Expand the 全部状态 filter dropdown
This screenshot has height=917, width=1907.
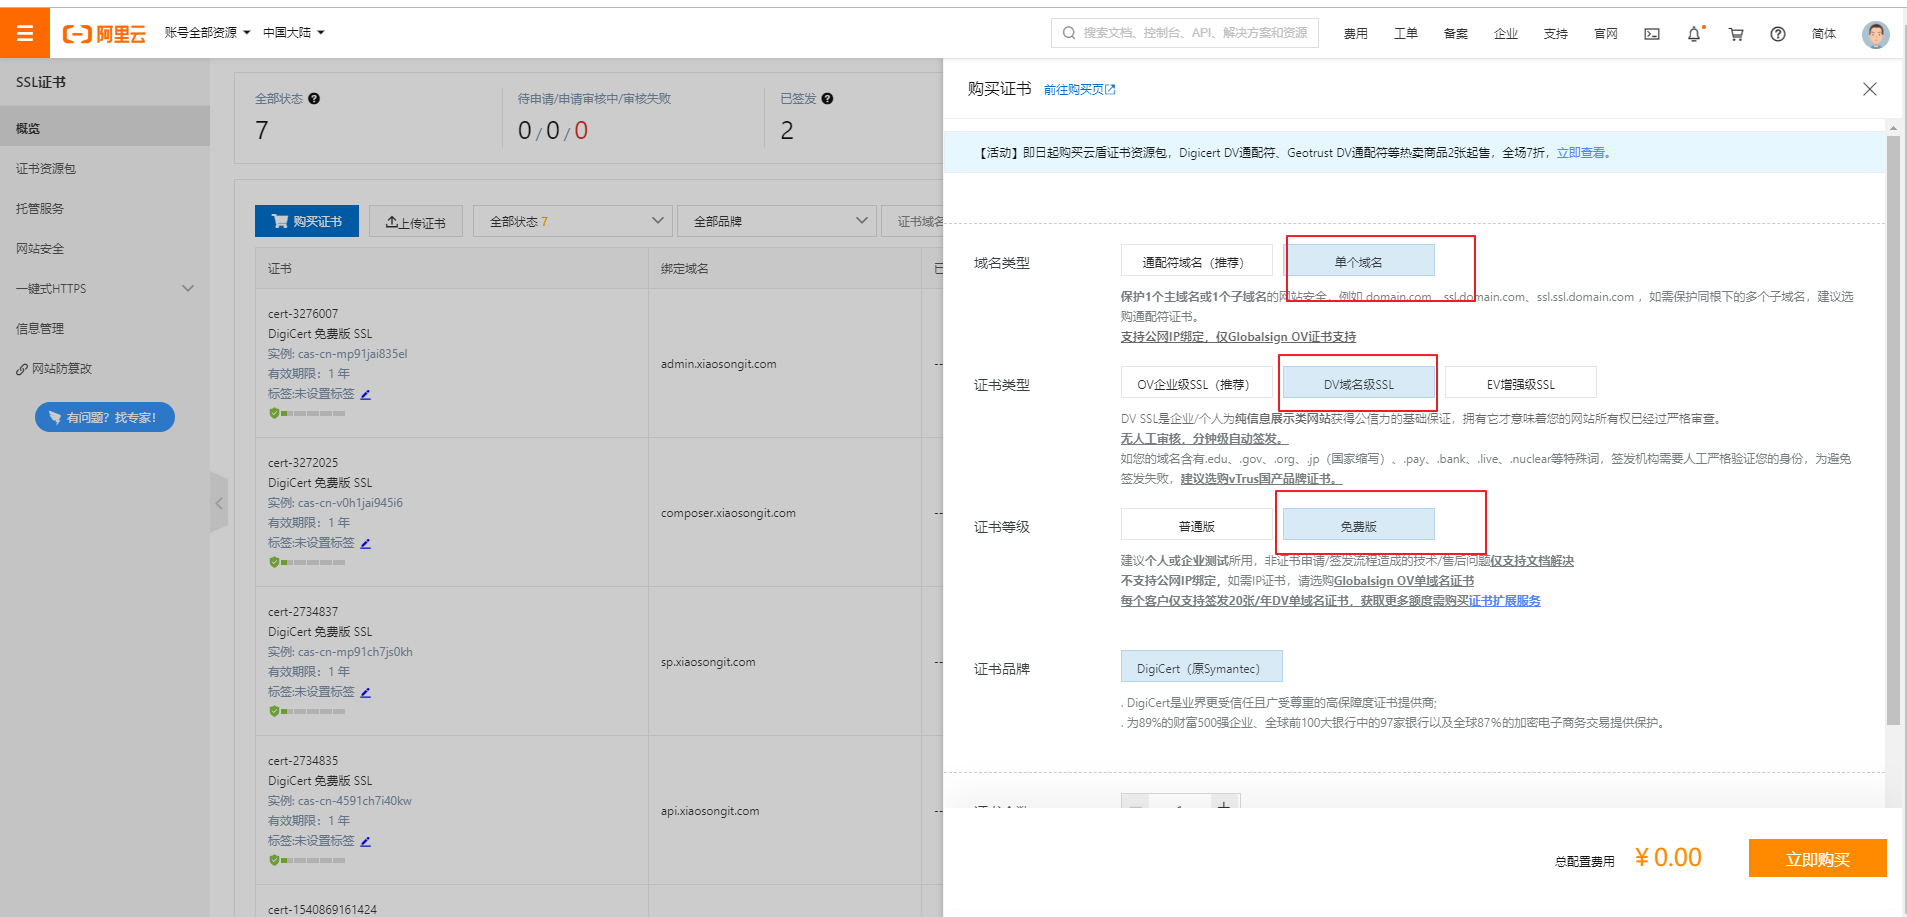(572, 221)
